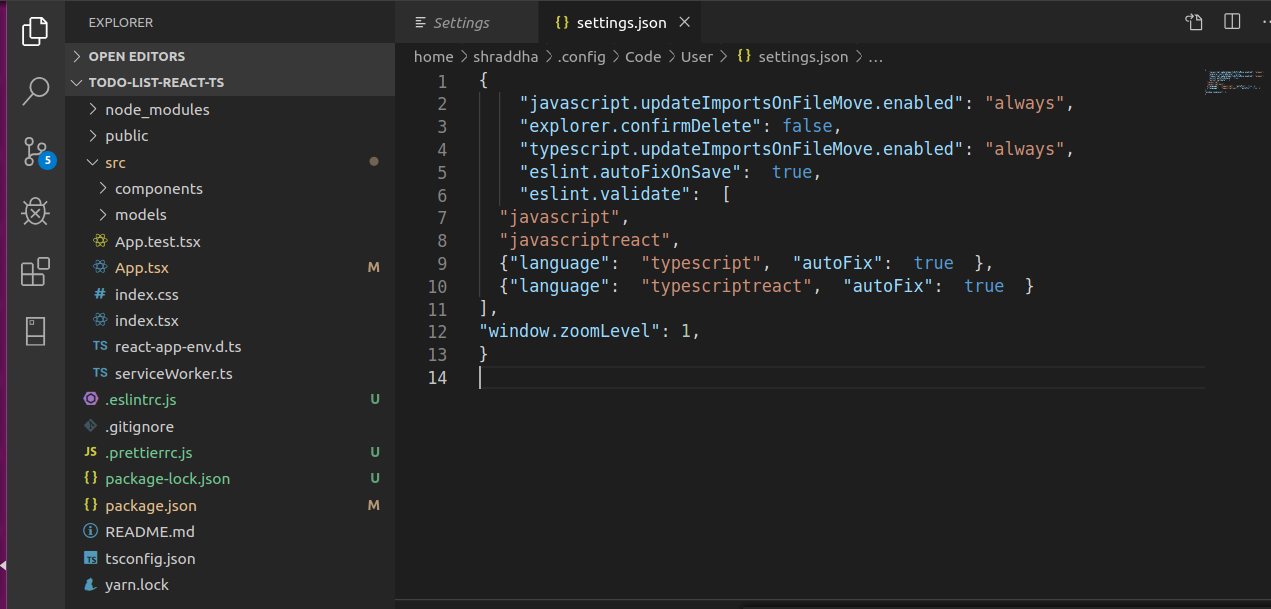The width and height of the screenshot is (1271, 609).
Task: Open the Source Control view showing 5 changes
Action: [x=35, y=151]
